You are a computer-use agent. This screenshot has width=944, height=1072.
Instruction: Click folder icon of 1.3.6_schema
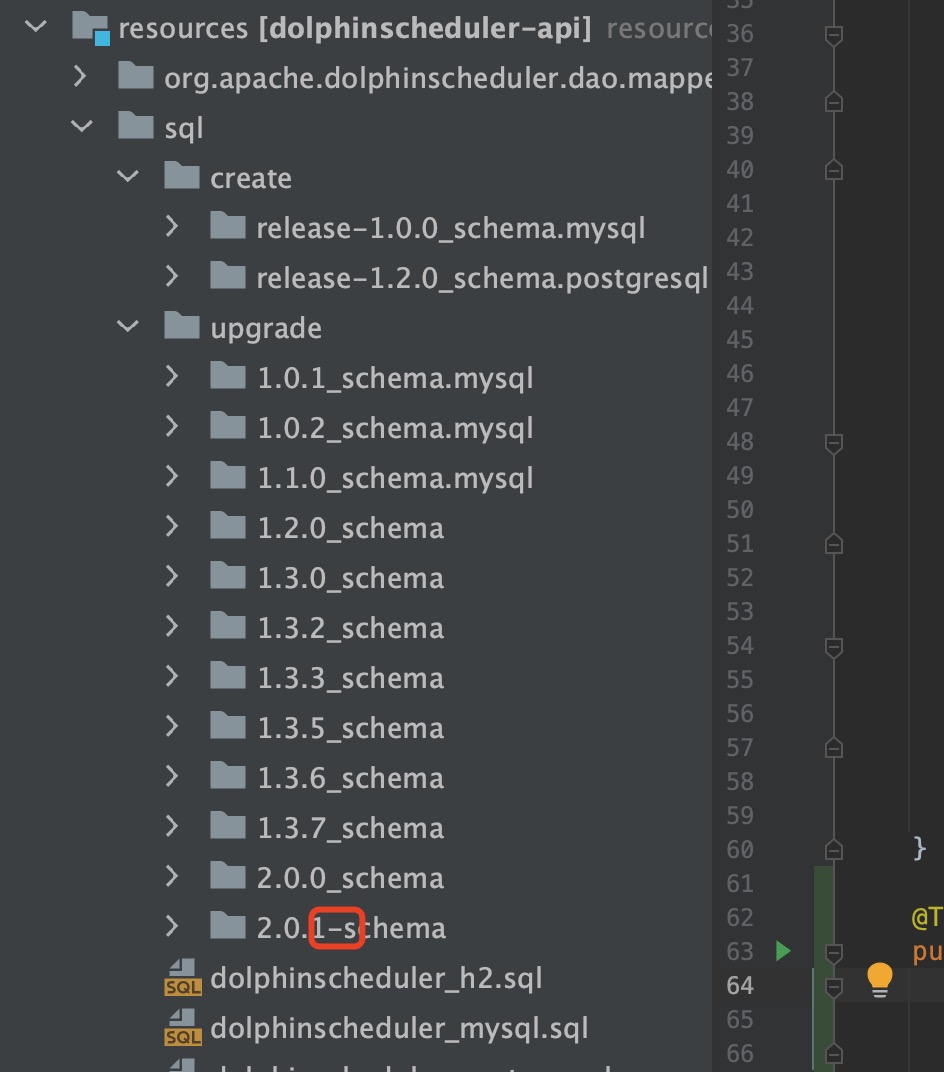click(228, 775)
